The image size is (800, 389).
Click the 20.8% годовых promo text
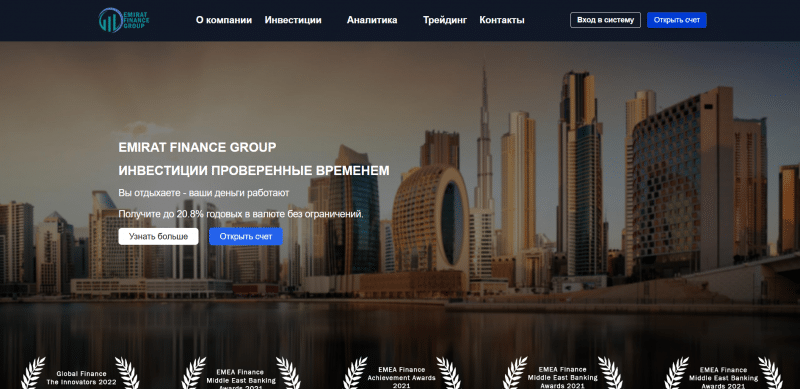(x=241, y=214)
